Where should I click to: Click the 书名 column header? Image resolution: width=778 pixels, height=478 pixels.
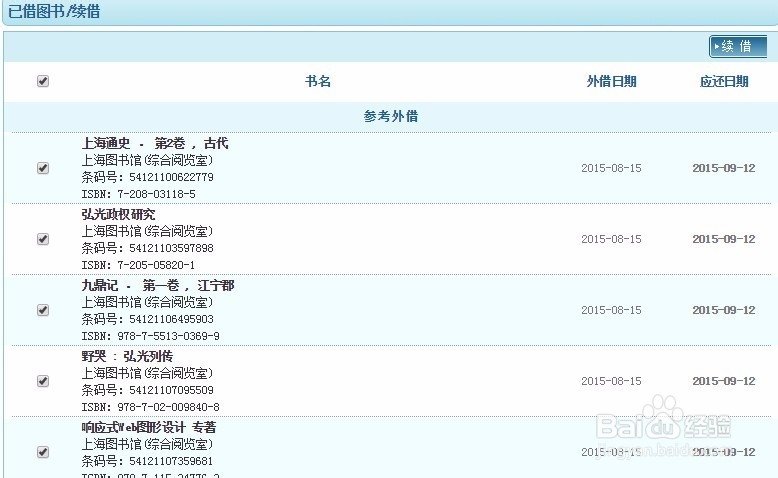(x=318, y=81)
